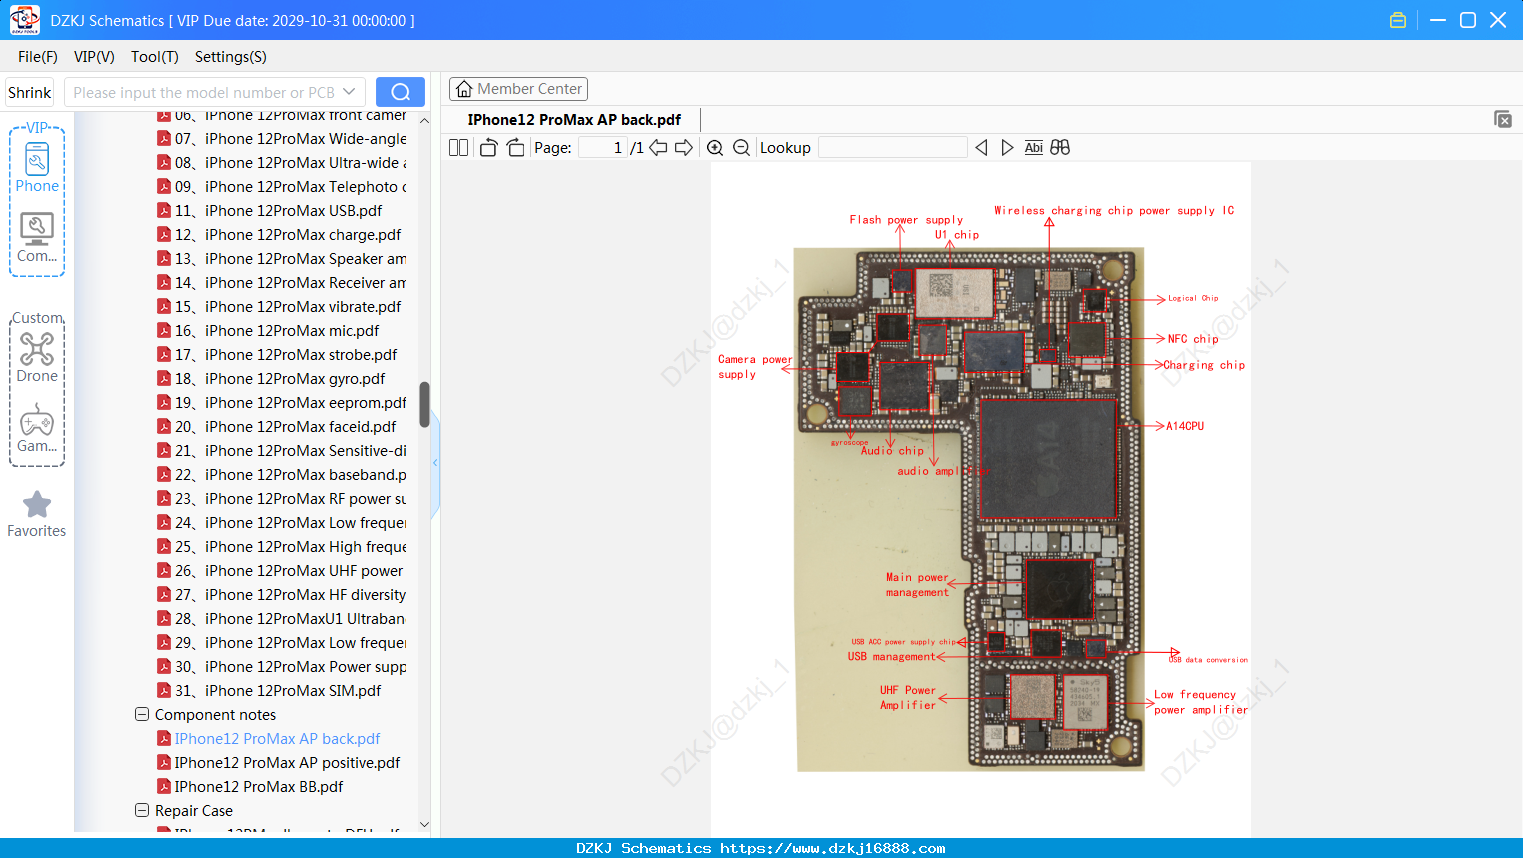The height and width of the screenshot is (858, 1523).
Task: Open the Member Center button
Action: click(518, 89)
